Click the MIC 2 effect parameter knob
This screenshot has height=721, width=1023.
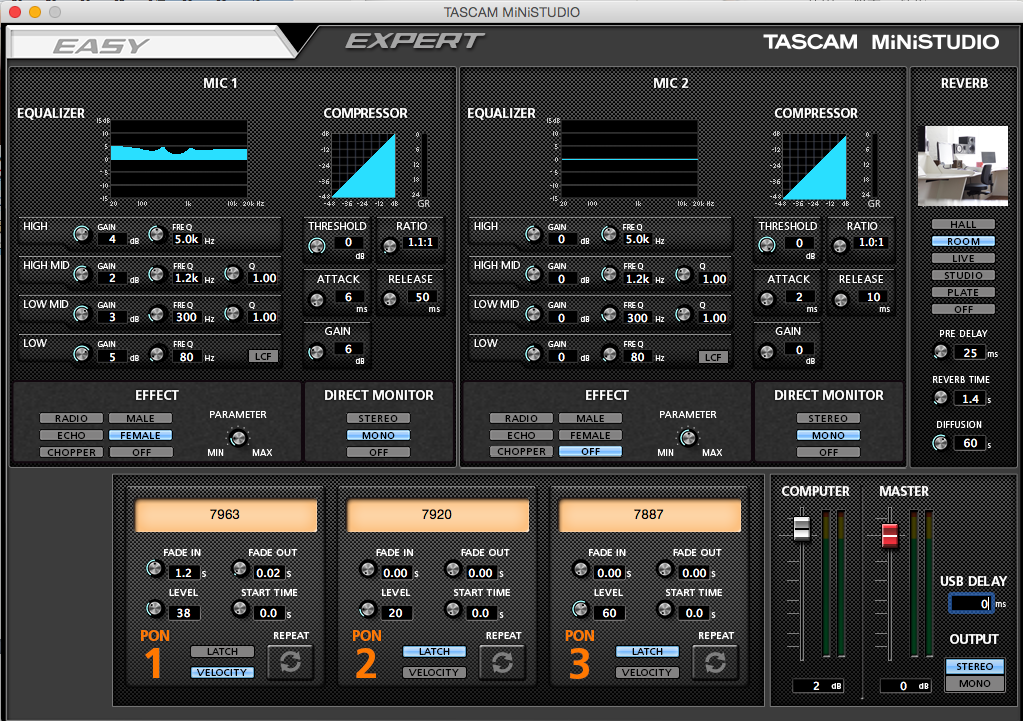pyautogui.click(x=688, y=437)
